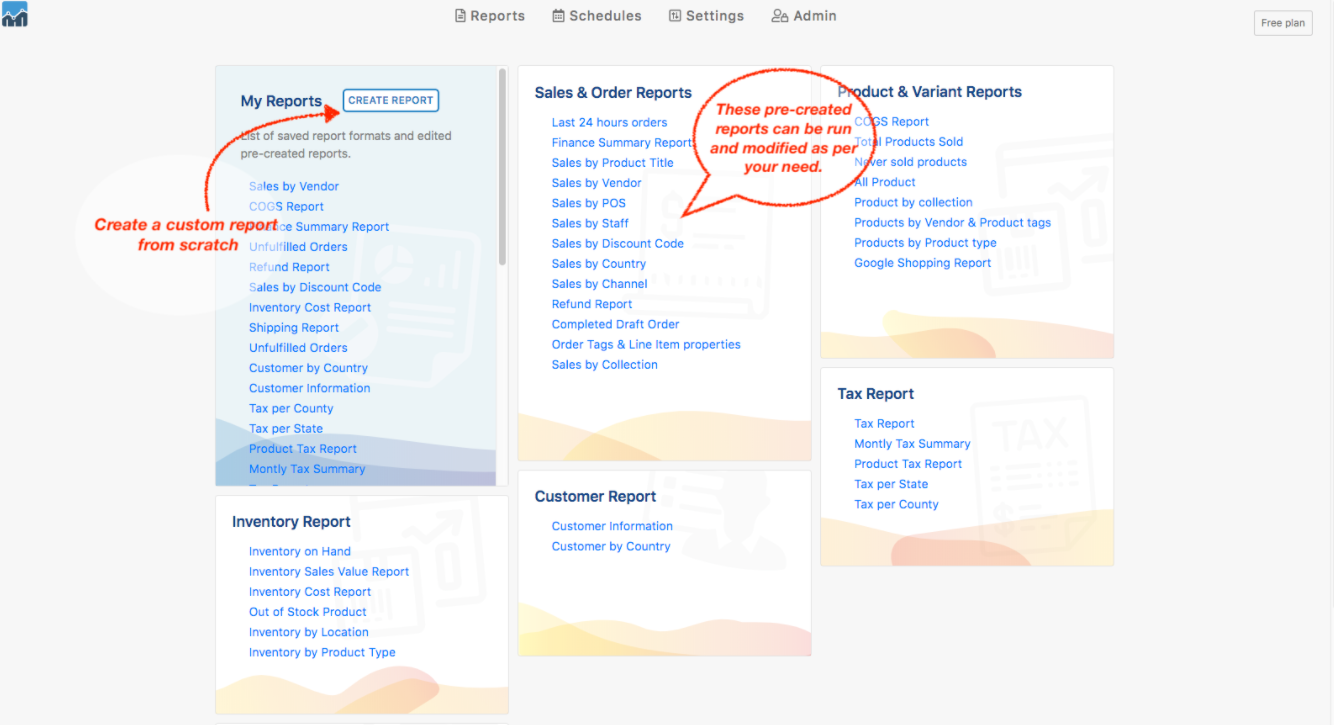Open Sales by Product Title report

tap(613, 163)
